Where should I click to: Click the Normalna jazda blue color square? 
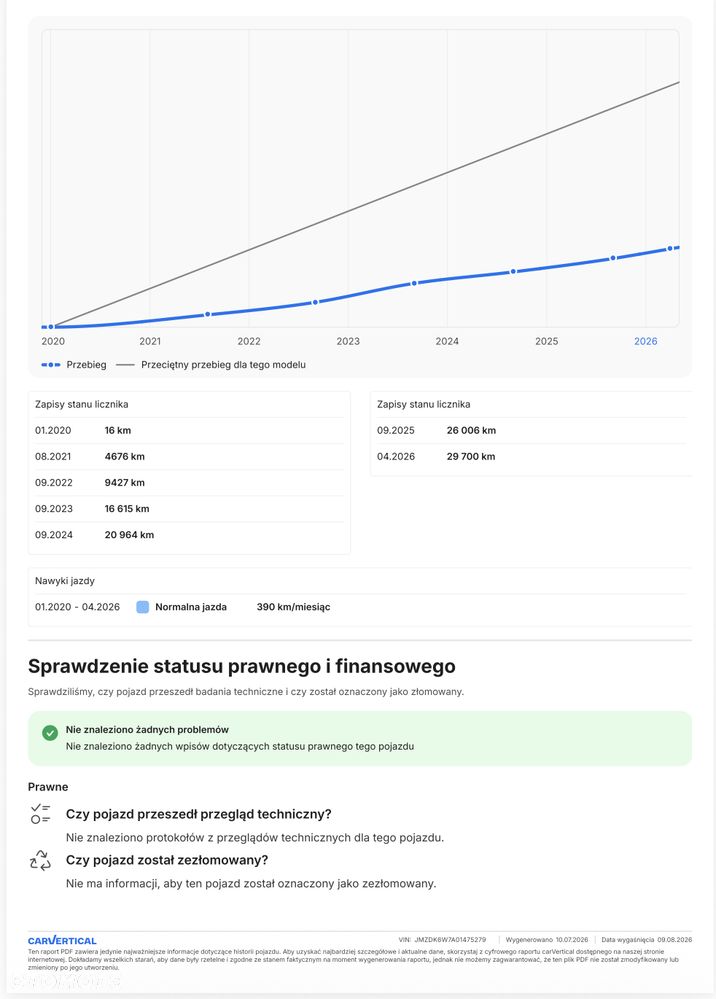coord(143,607)
